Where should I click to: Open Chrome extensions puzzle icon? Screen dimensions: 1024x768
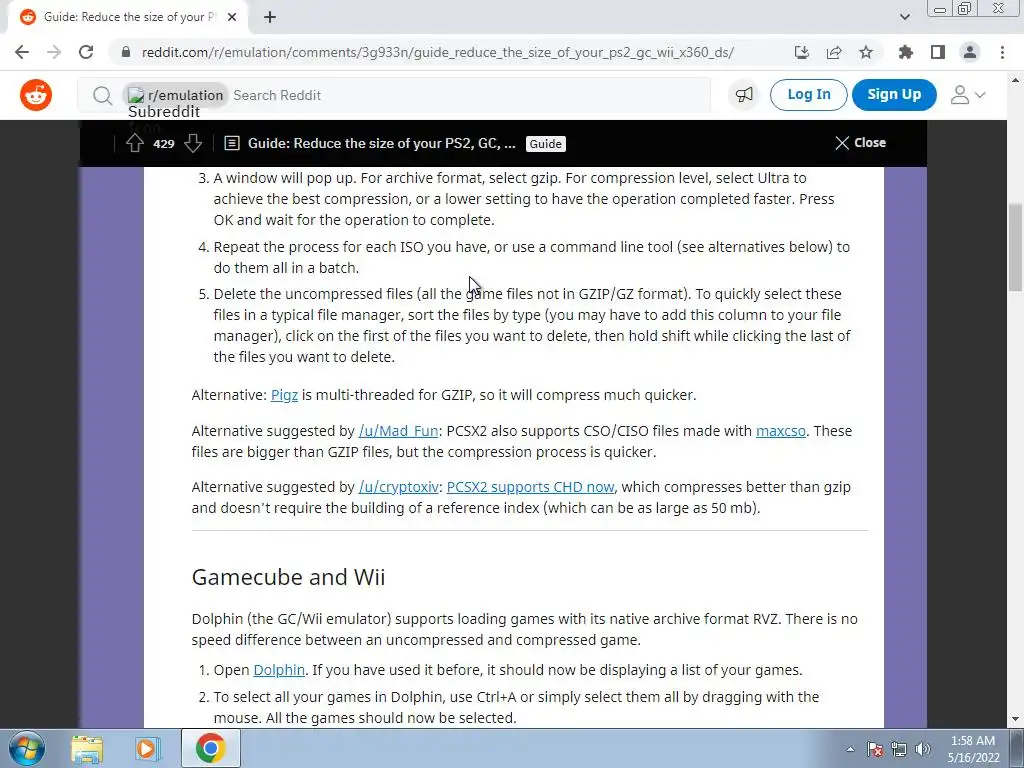[906, 52]
